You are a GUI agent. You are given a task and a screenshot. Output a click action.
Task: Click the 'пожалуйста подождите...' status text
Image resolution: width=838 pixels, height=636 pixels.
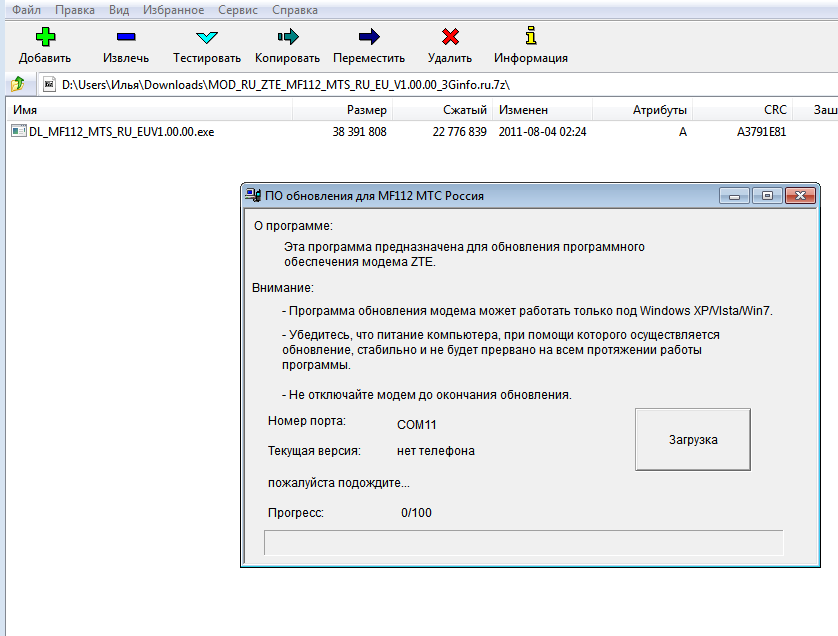pos(339,483)
